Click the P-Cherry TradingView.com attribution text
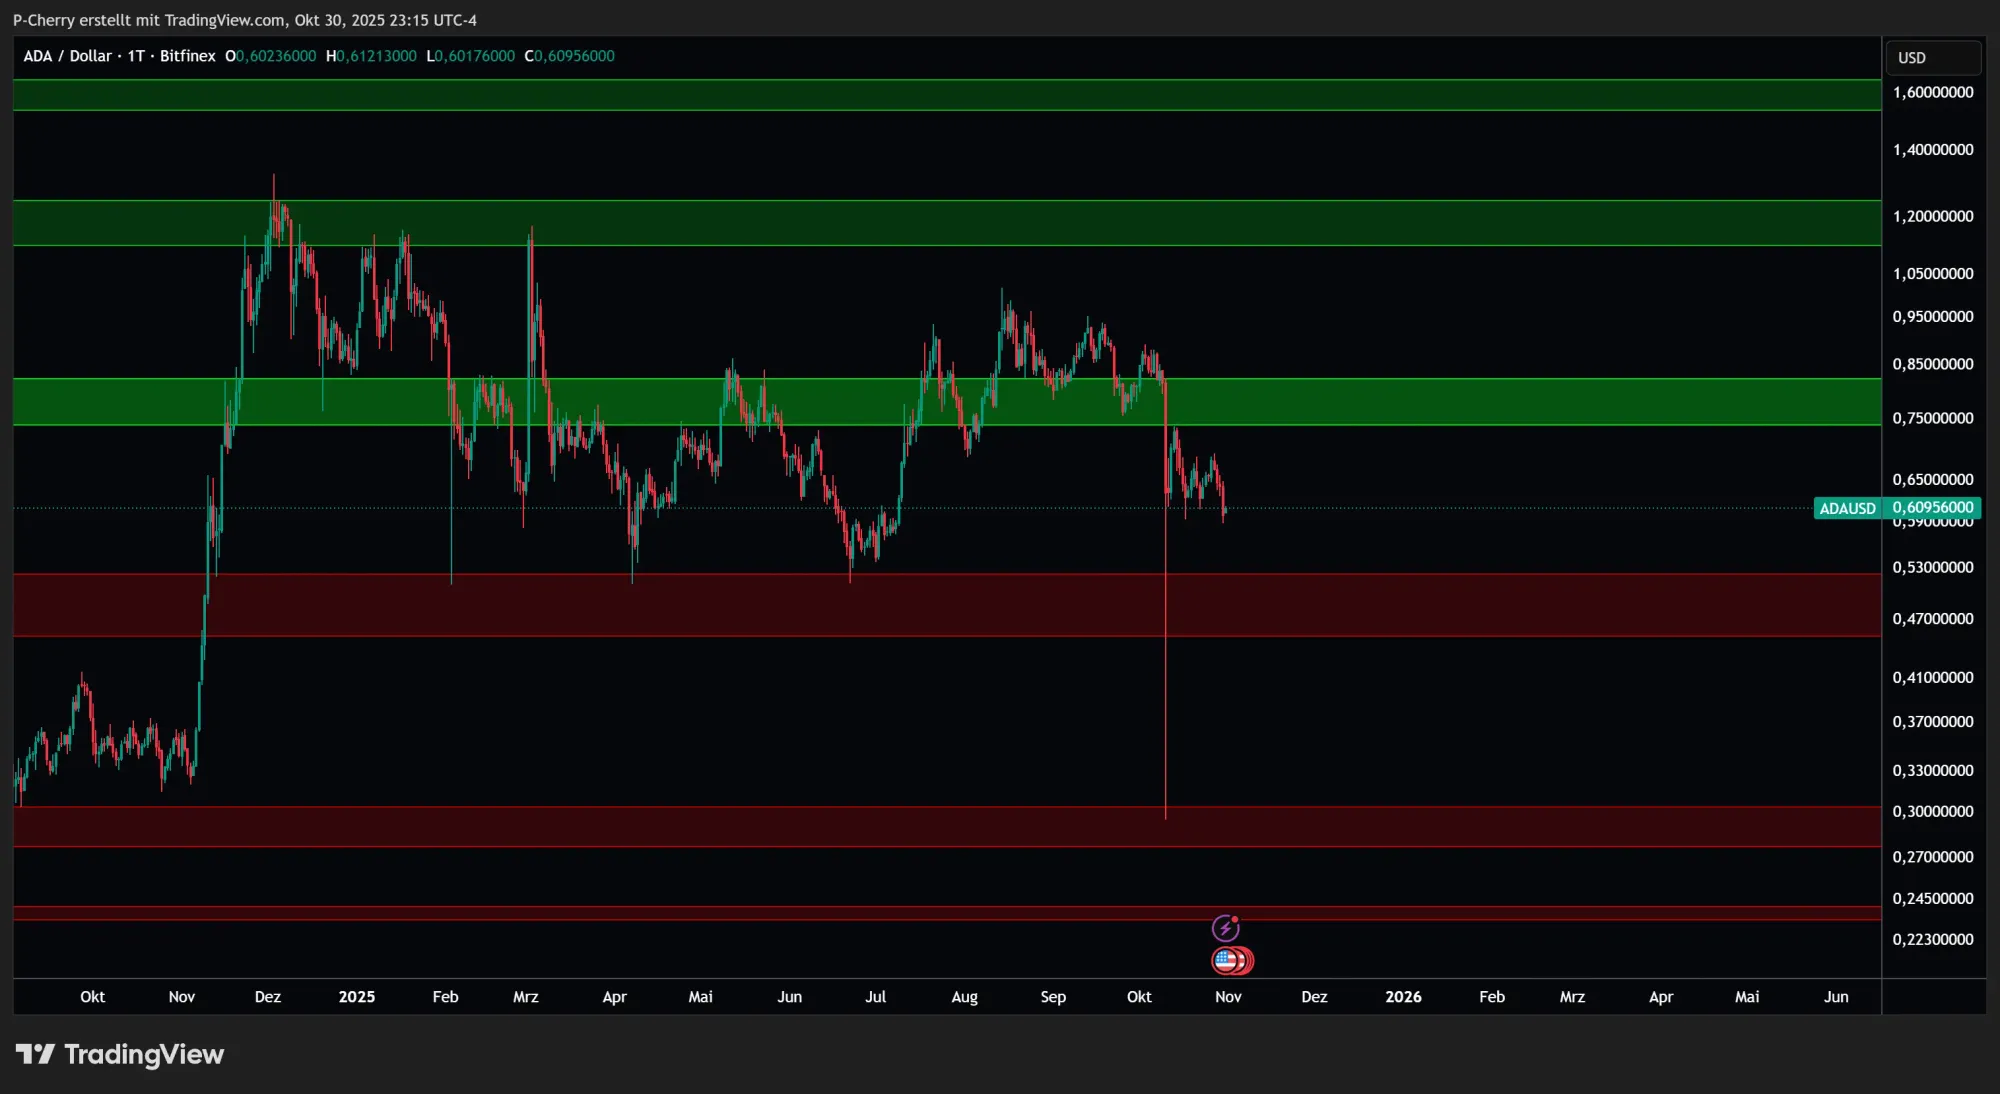This screenshot has height=1094, width=2000. (245, 19)
